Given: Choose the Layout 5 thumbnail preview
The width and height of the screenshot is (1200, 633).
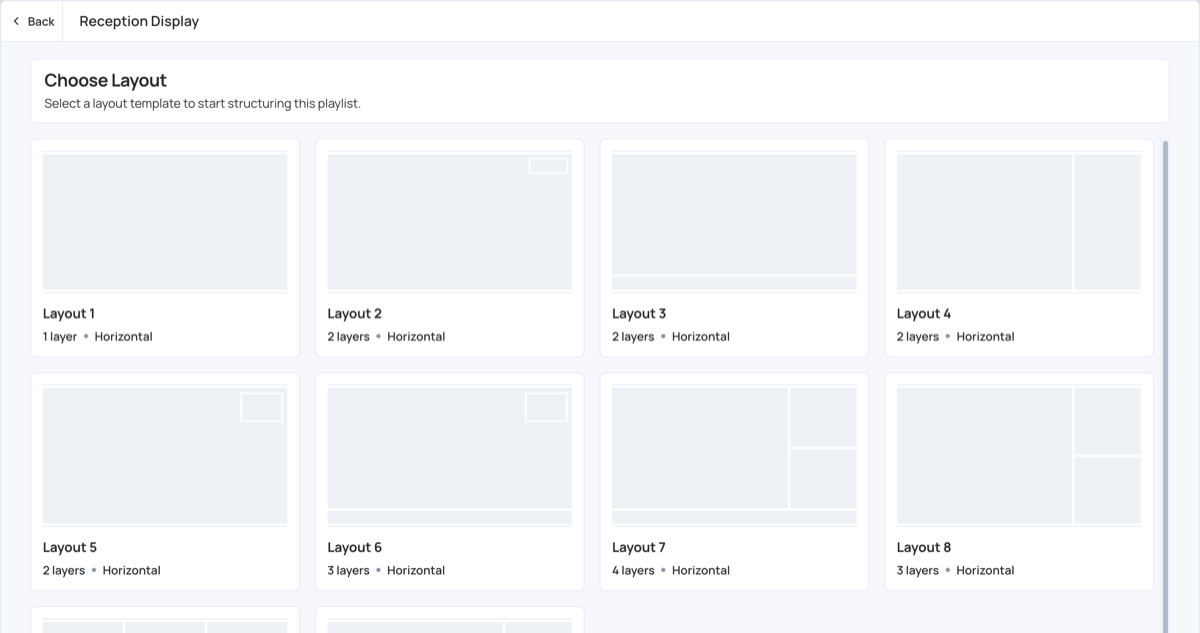Looking at the screenshot, I should [165, 456].
